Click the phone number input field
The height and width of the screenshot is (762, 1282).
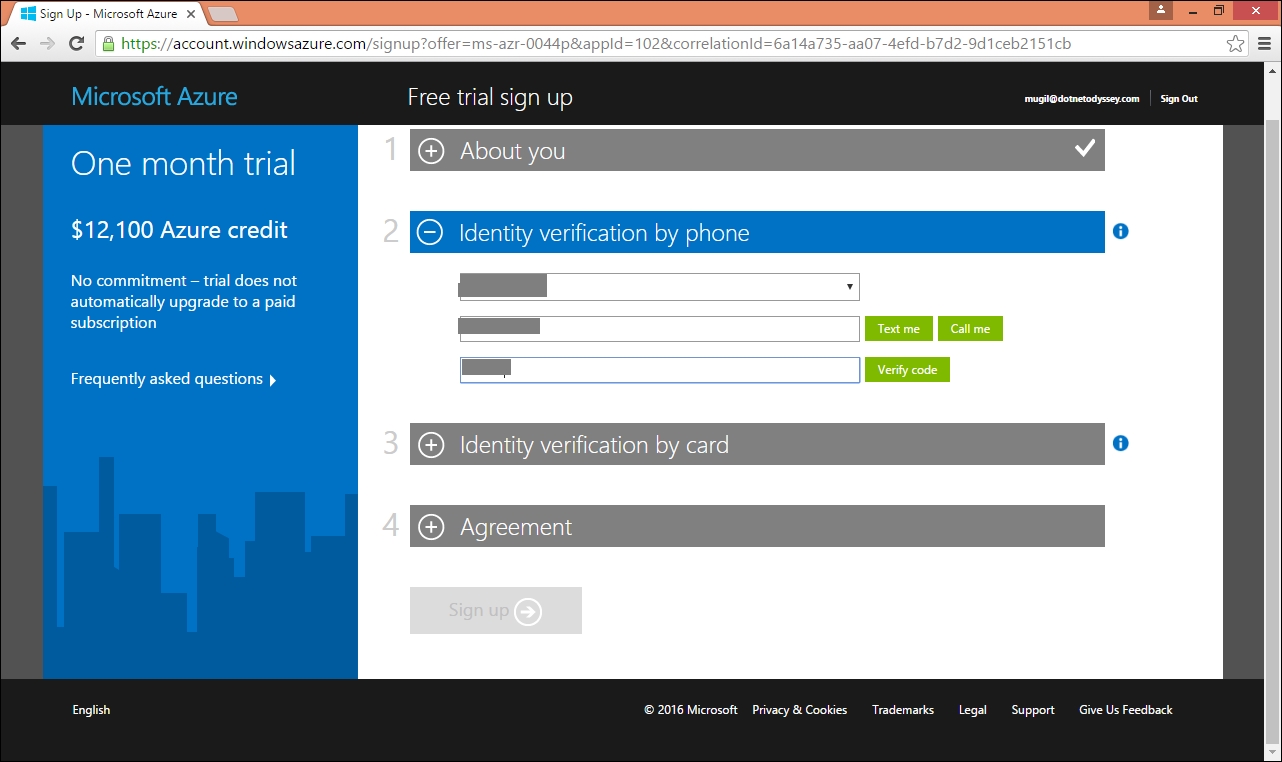[x=659, y=328]
